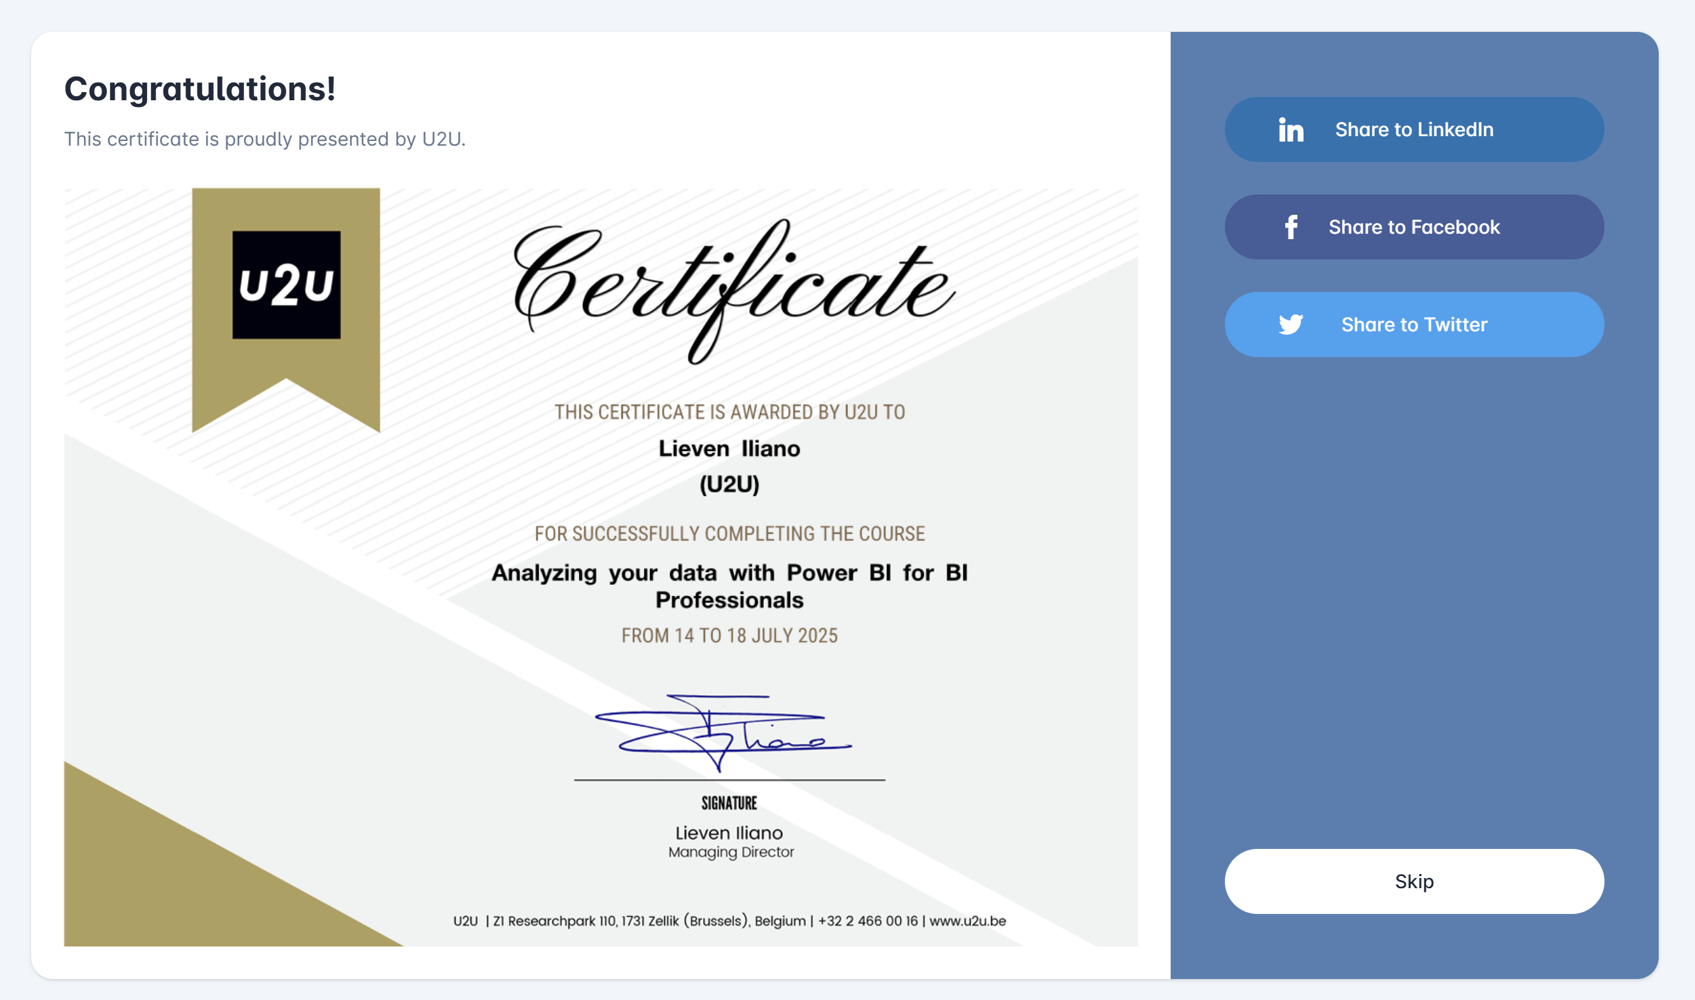Share certificate to LinkedIn button label
This screenshot has width=1695, height=1000.
(x=1414, y=130)
